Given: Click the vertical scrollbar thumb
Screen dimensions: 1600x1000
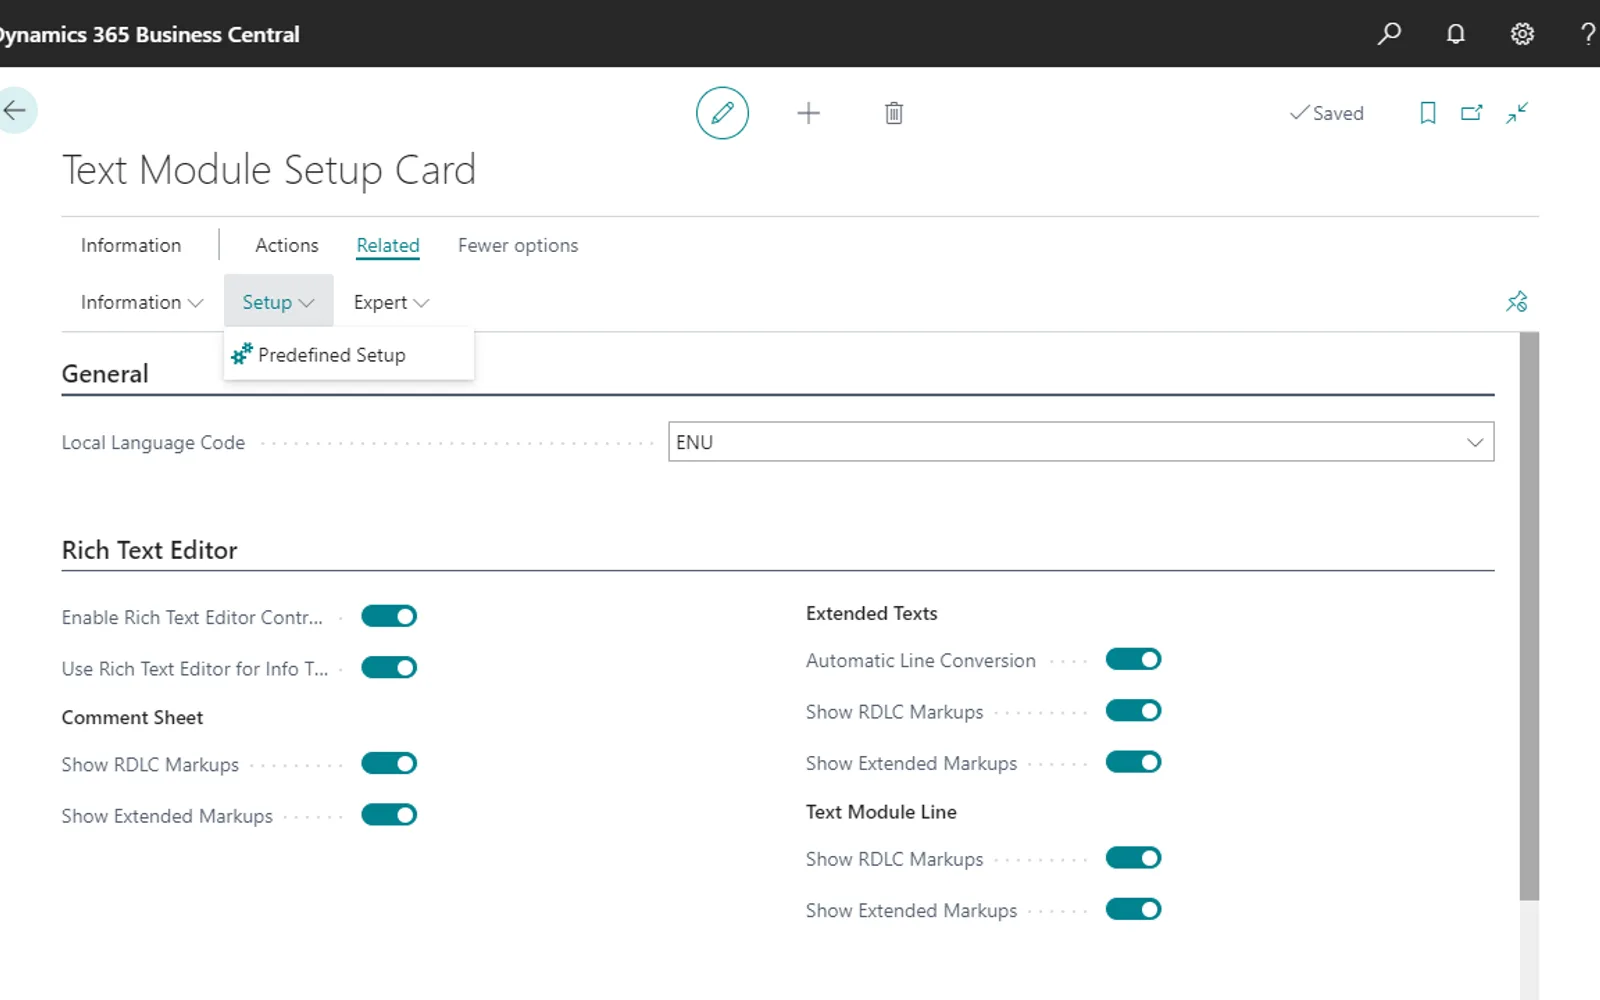Looking at the screenshot, I should click(1529, 616).
